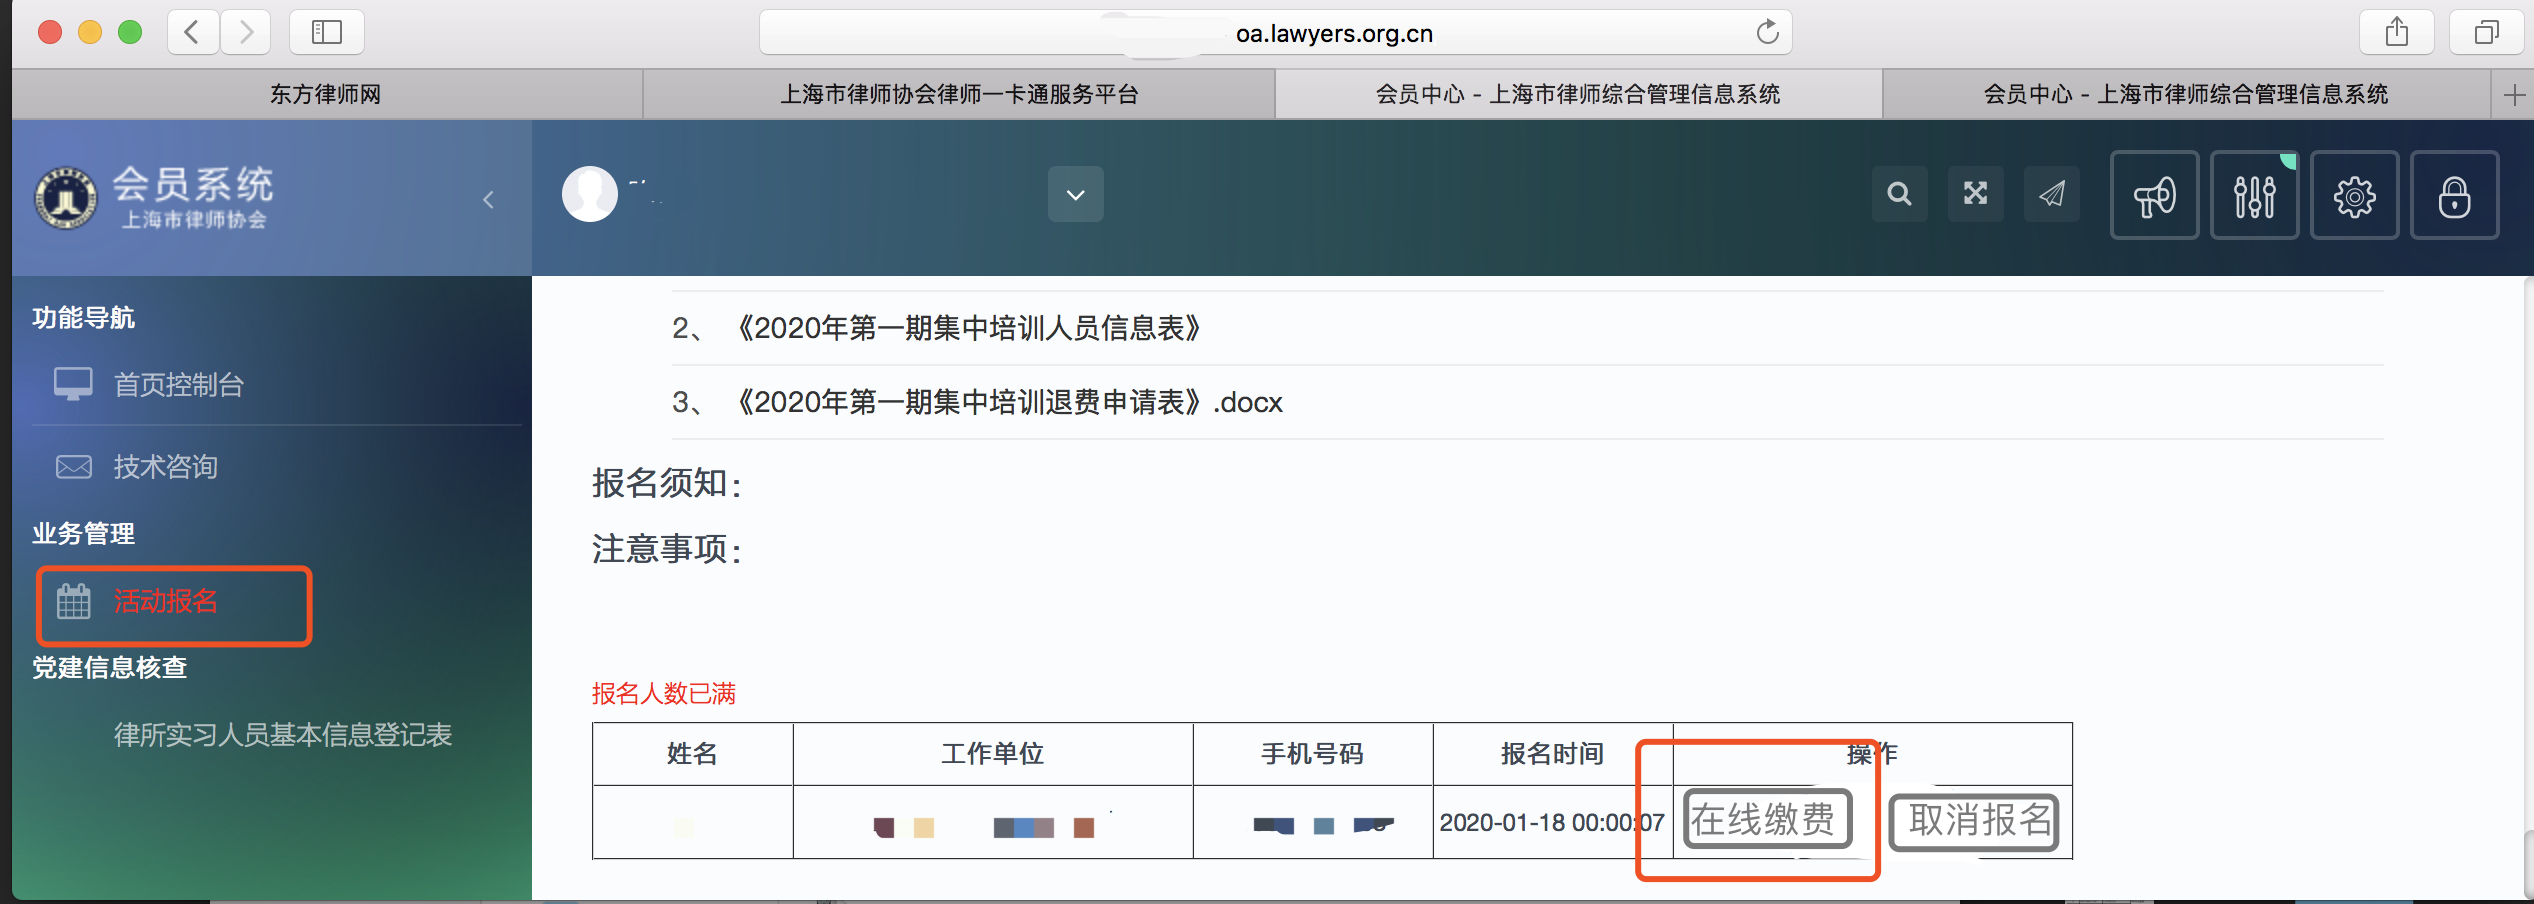Click the search magnifier icon in header
This screenshot has width=2534, height=904.
click(x=1899, y=194)
